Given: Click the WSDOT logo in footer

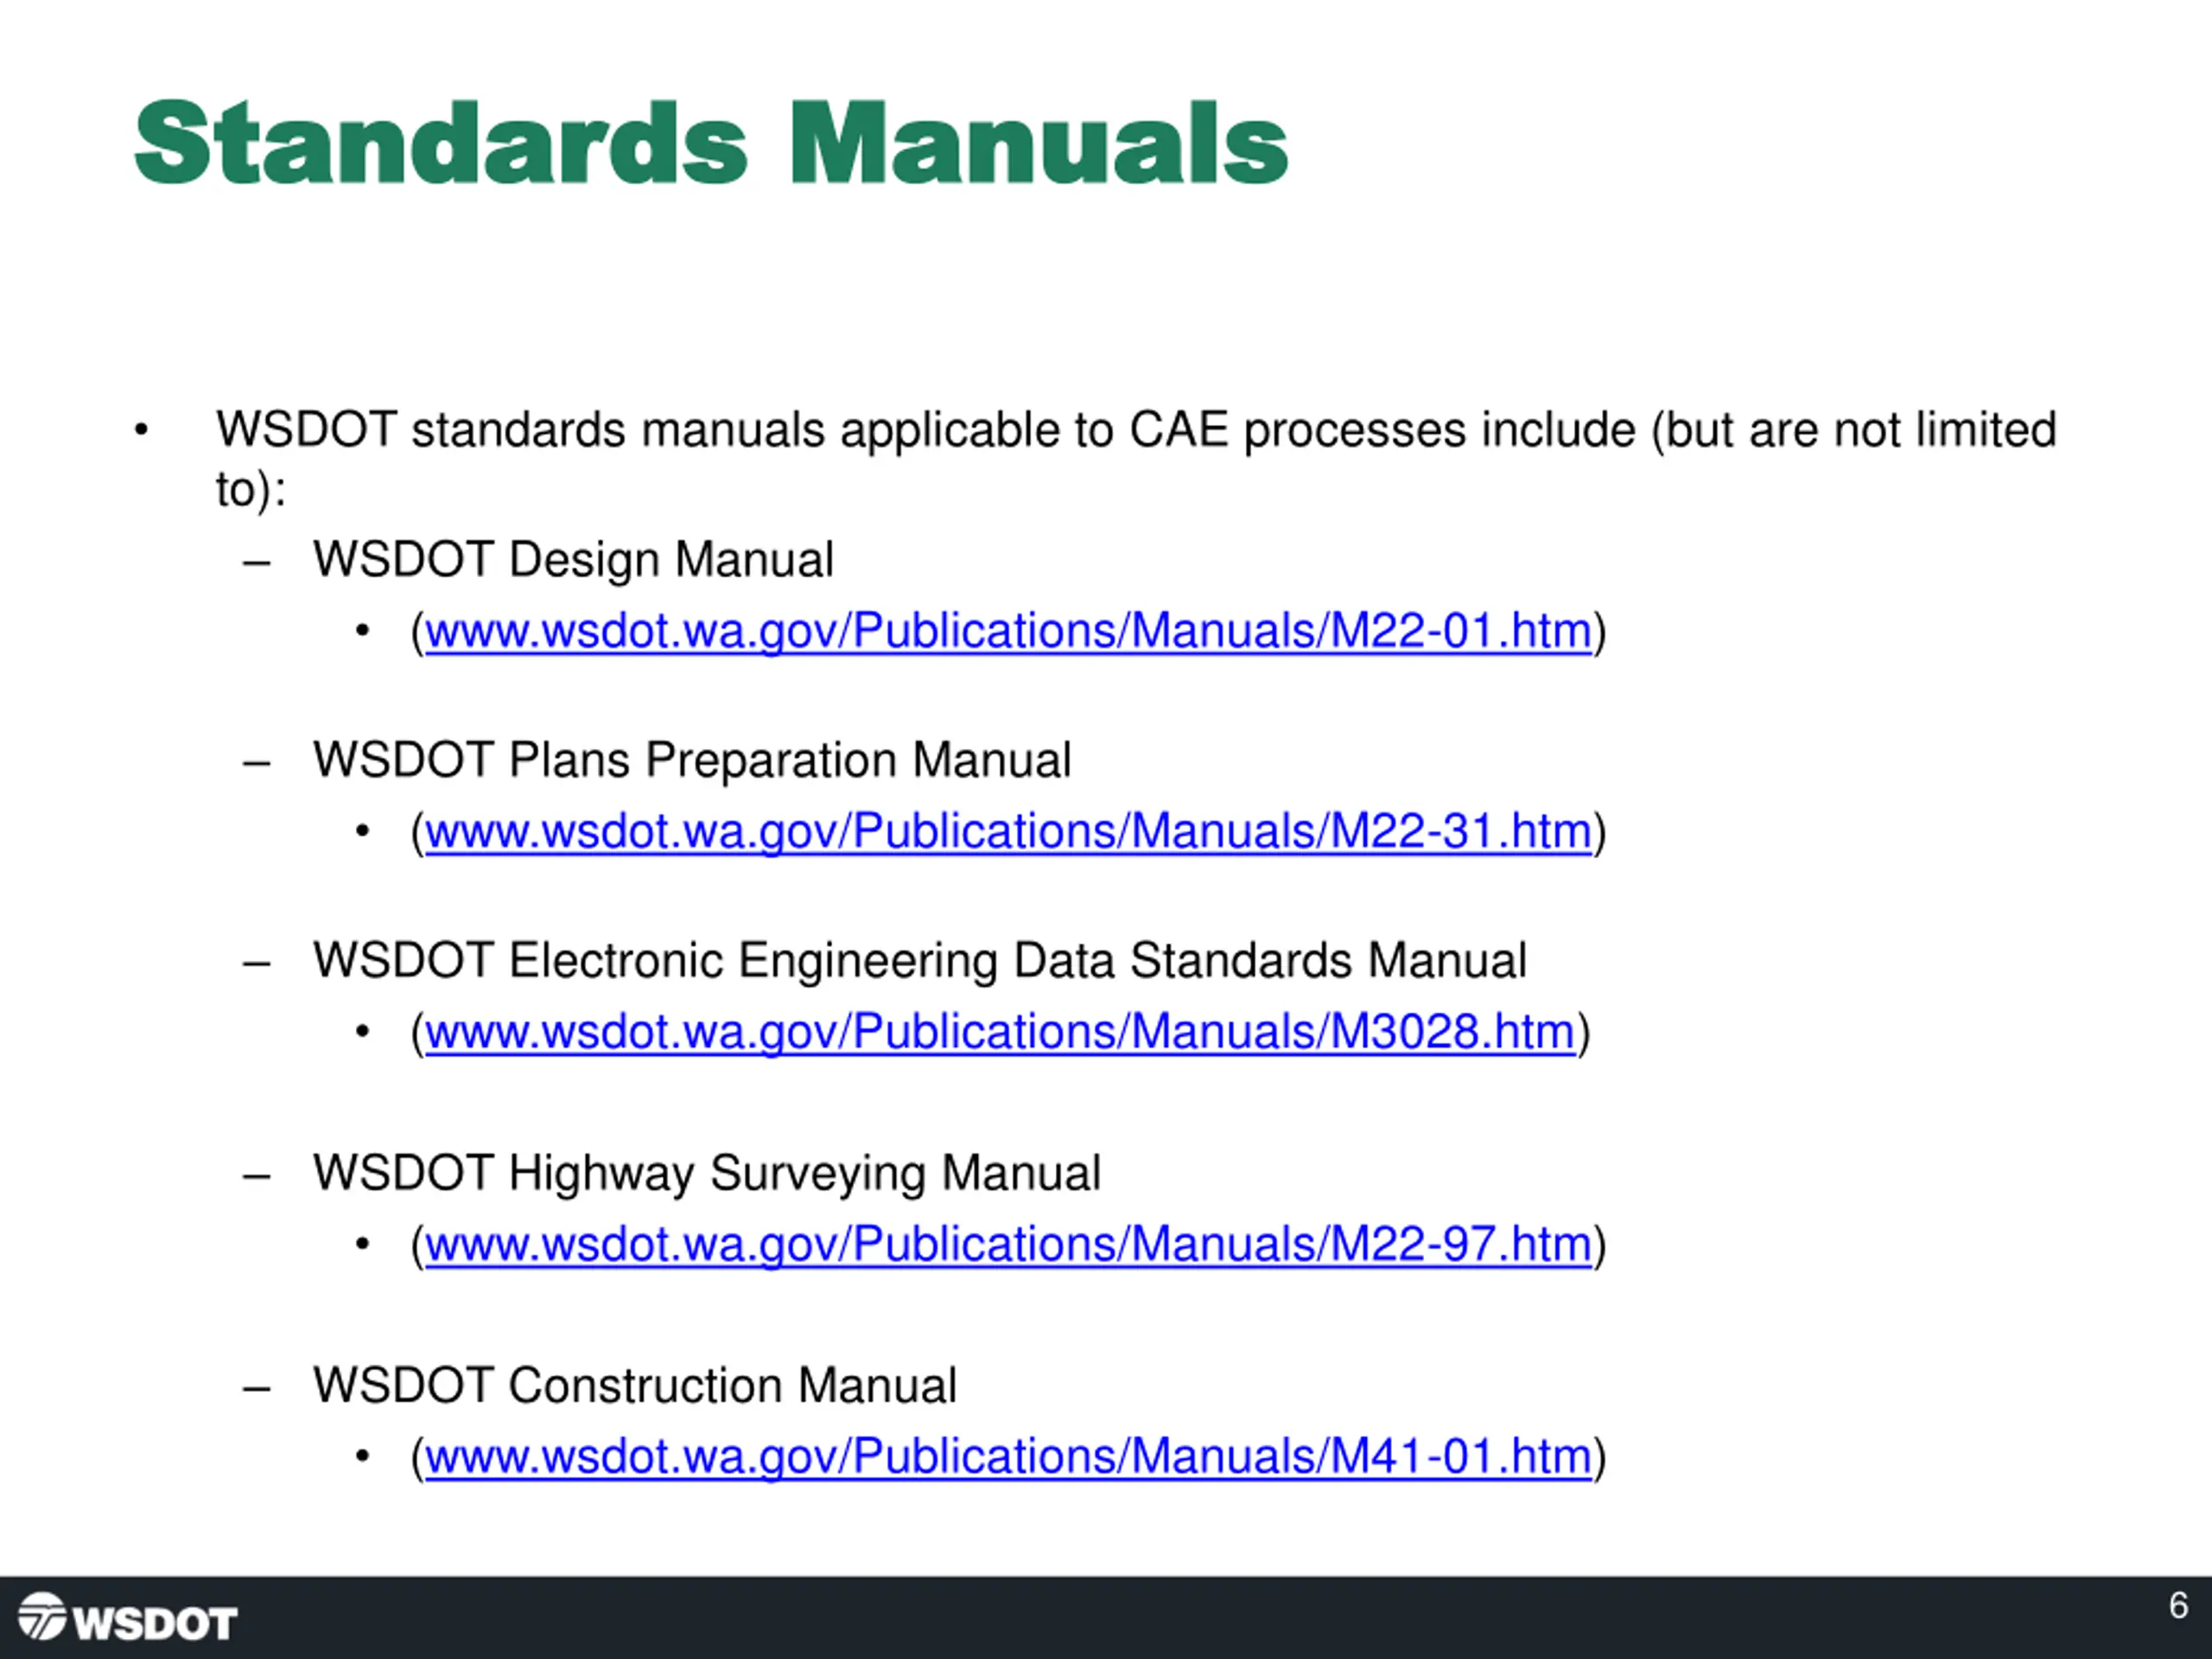Looking at the screenshot, I should coord(127,1617).
